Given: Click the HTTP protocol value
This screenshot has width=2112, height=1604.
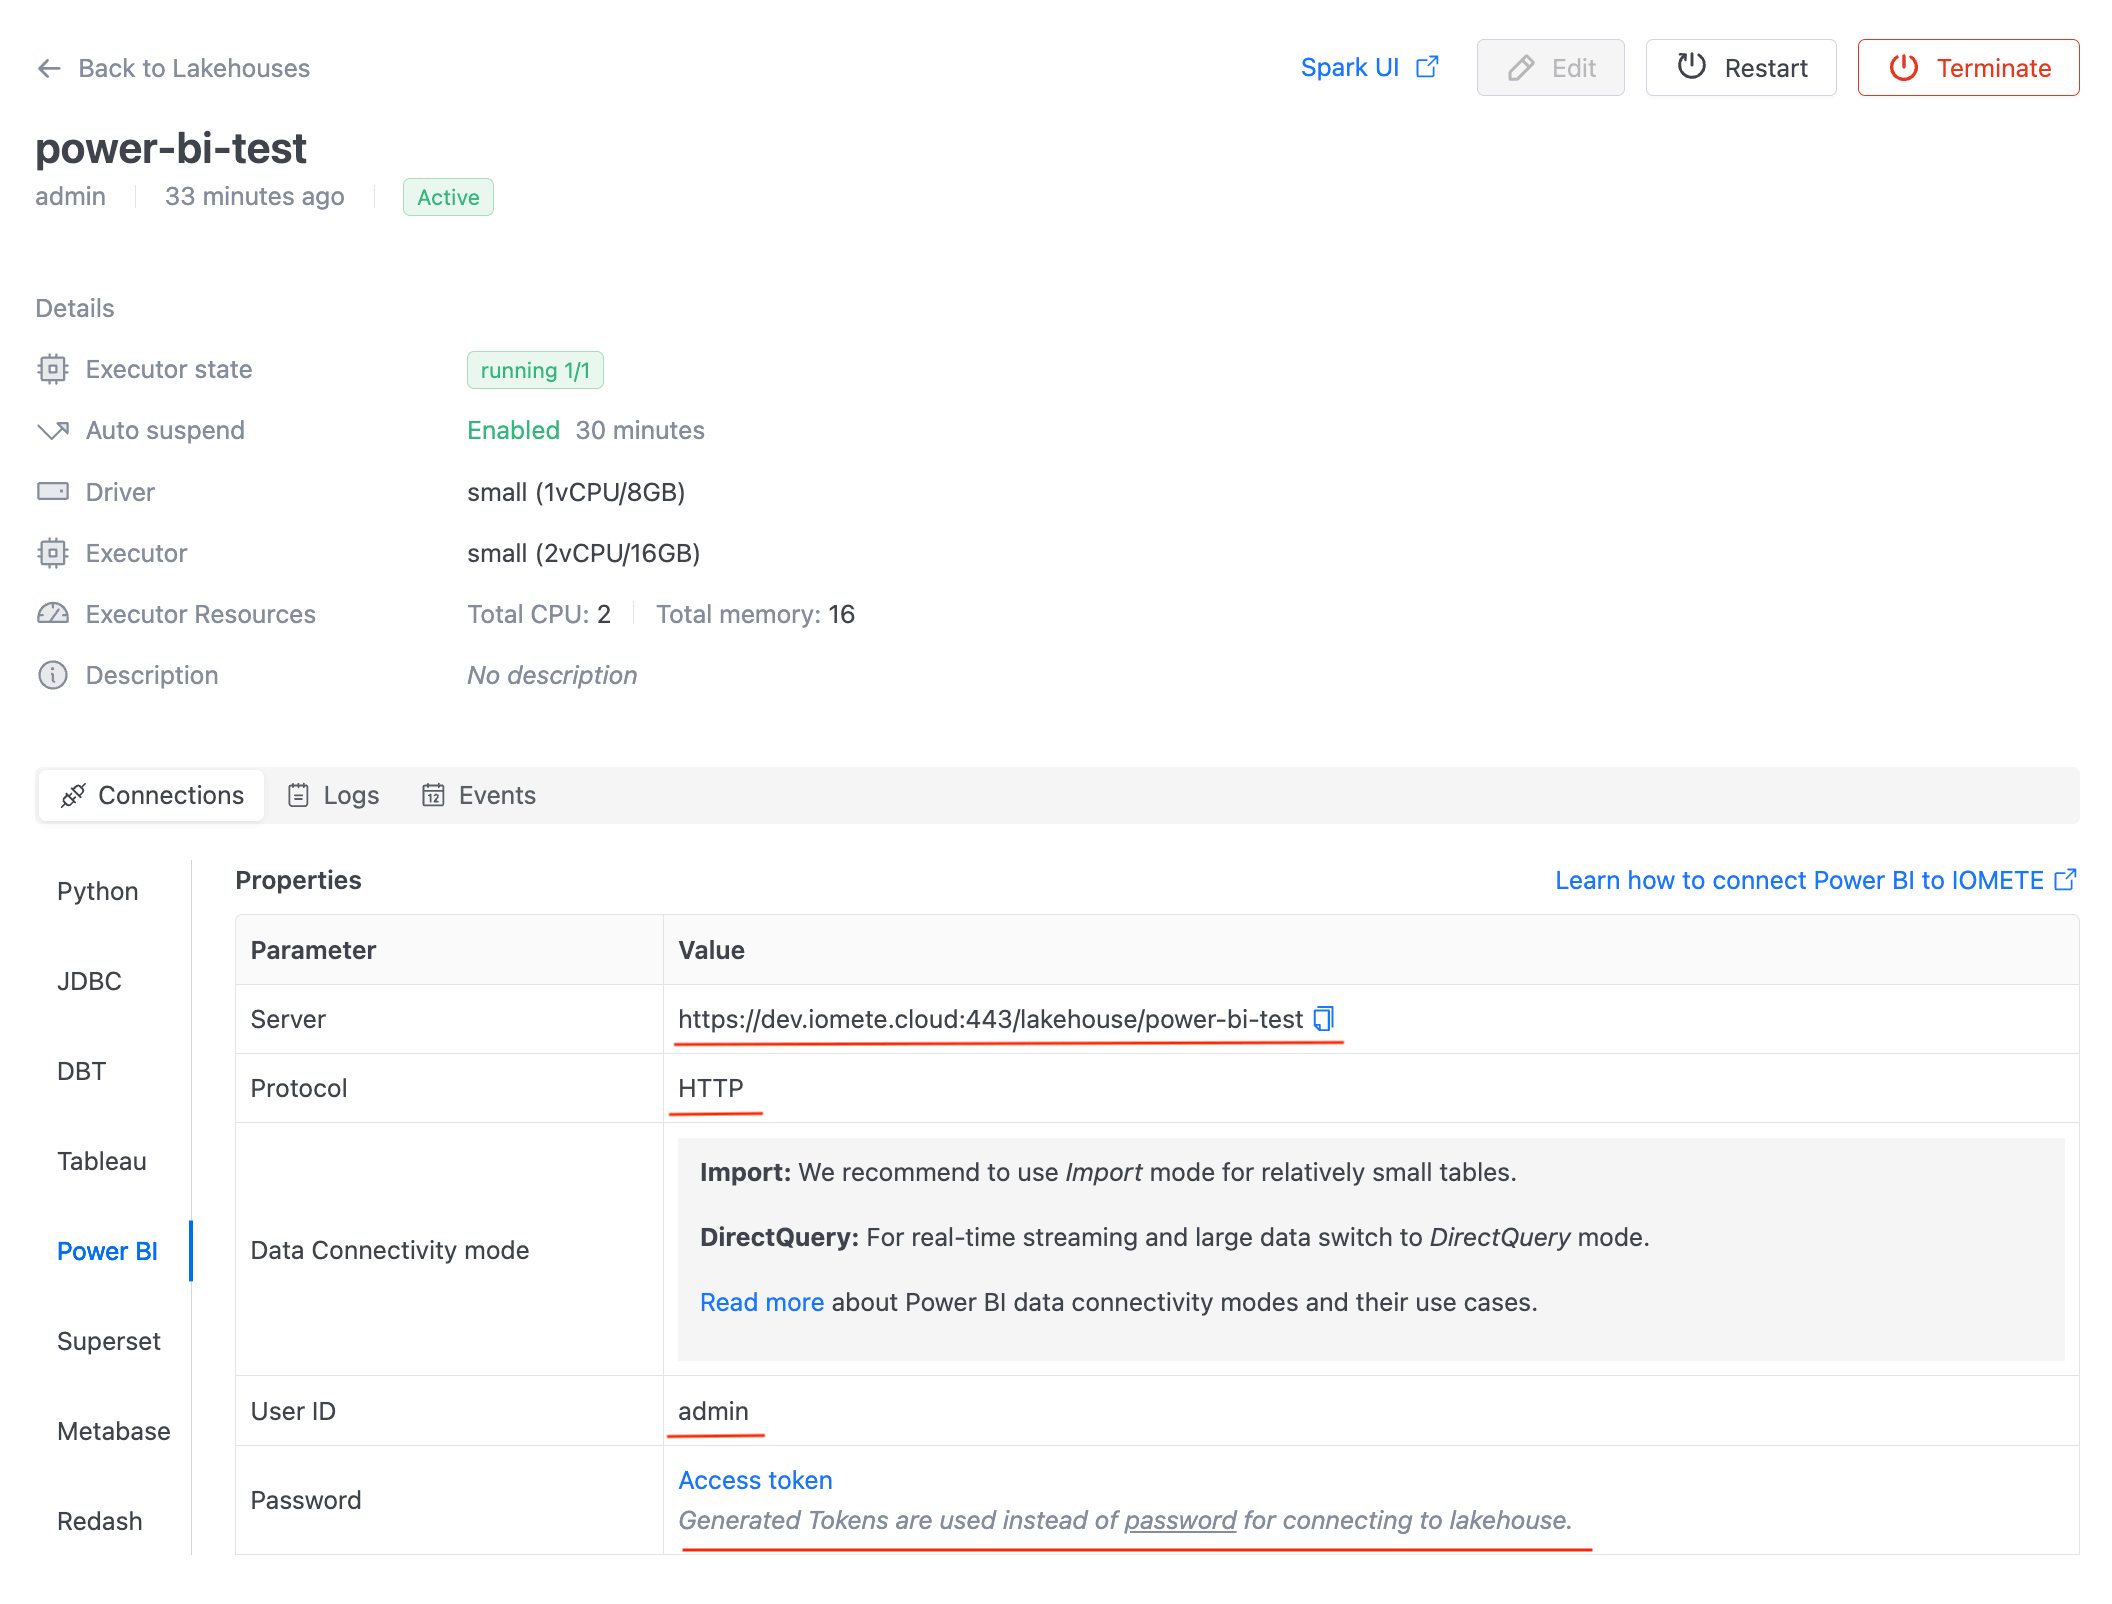Looking at the screenshot, I should click(711, 1088).
